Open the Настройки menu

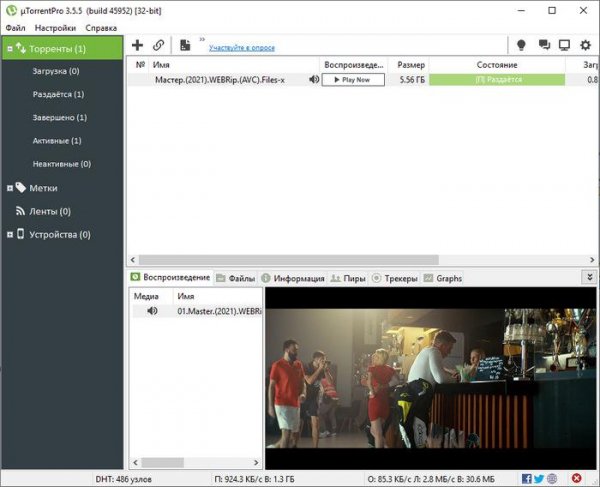point(55,28)
